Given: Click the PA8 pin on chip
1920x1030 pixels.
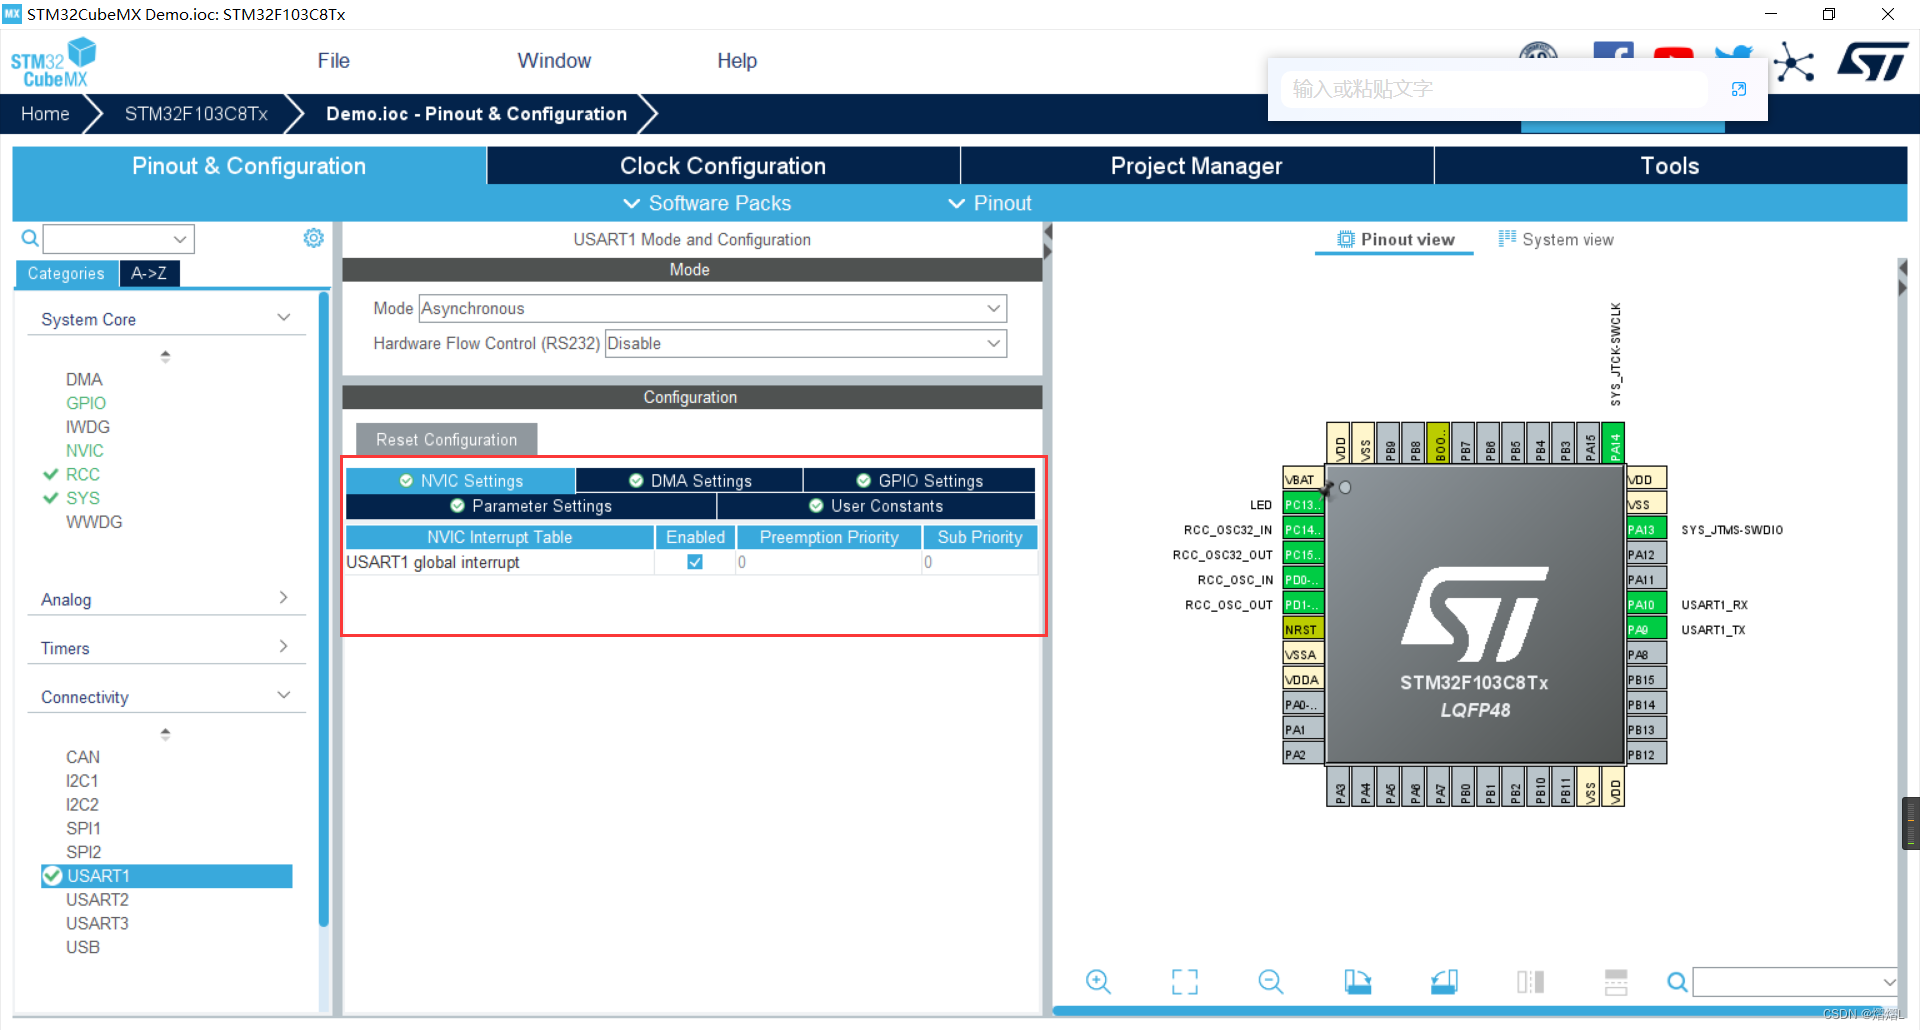Looking at the screenshot, I should (1646, 654).
